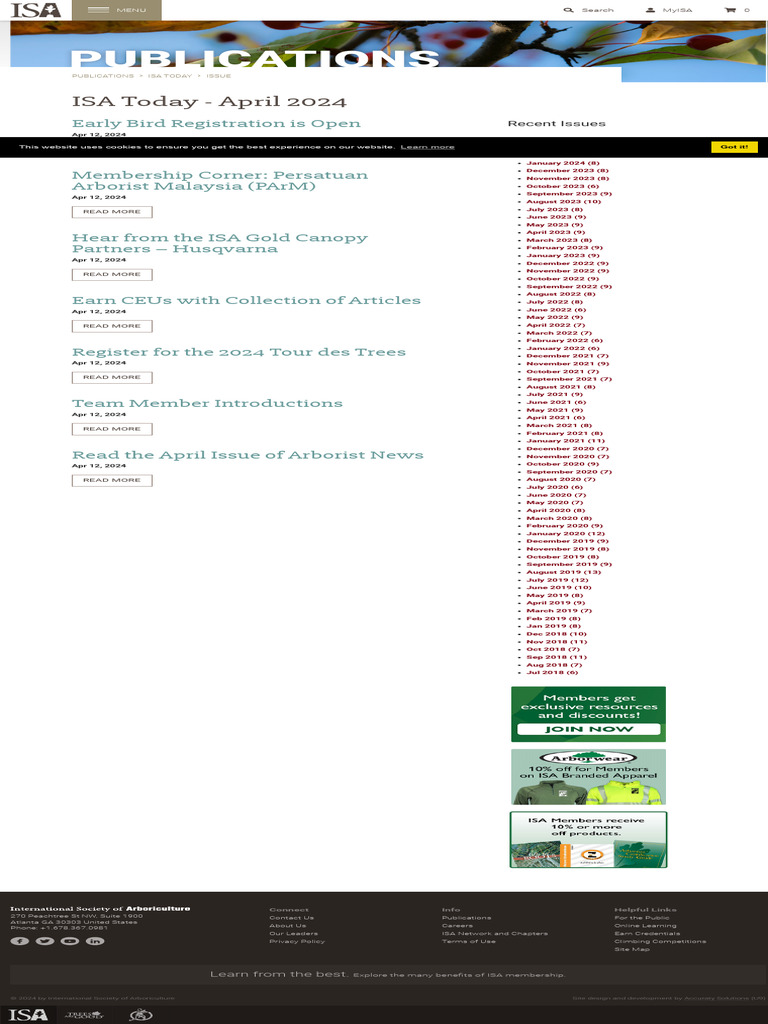Viewport: 768px width, 1024px height.
Task: Open the shopping cart icon
Action: point(730,10)
